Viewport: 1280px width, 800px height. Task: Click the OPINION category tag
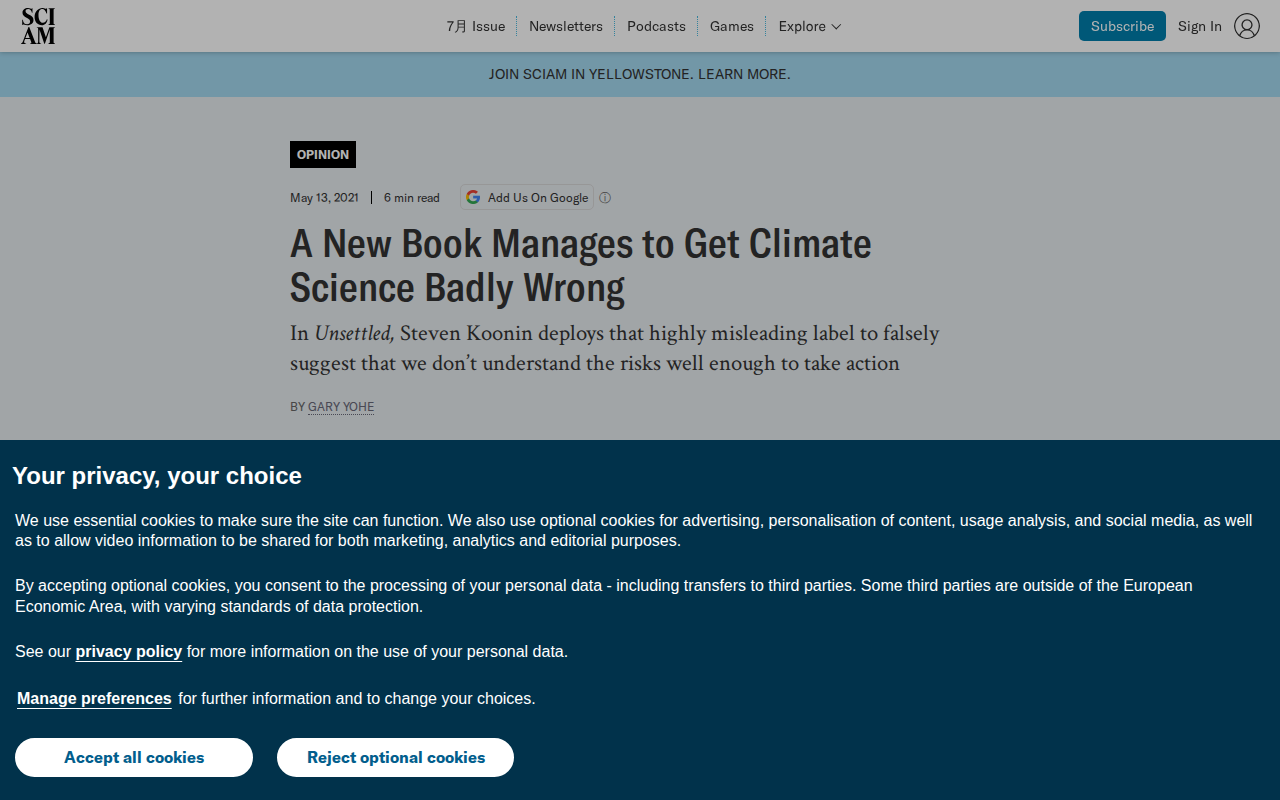(323, 155)
